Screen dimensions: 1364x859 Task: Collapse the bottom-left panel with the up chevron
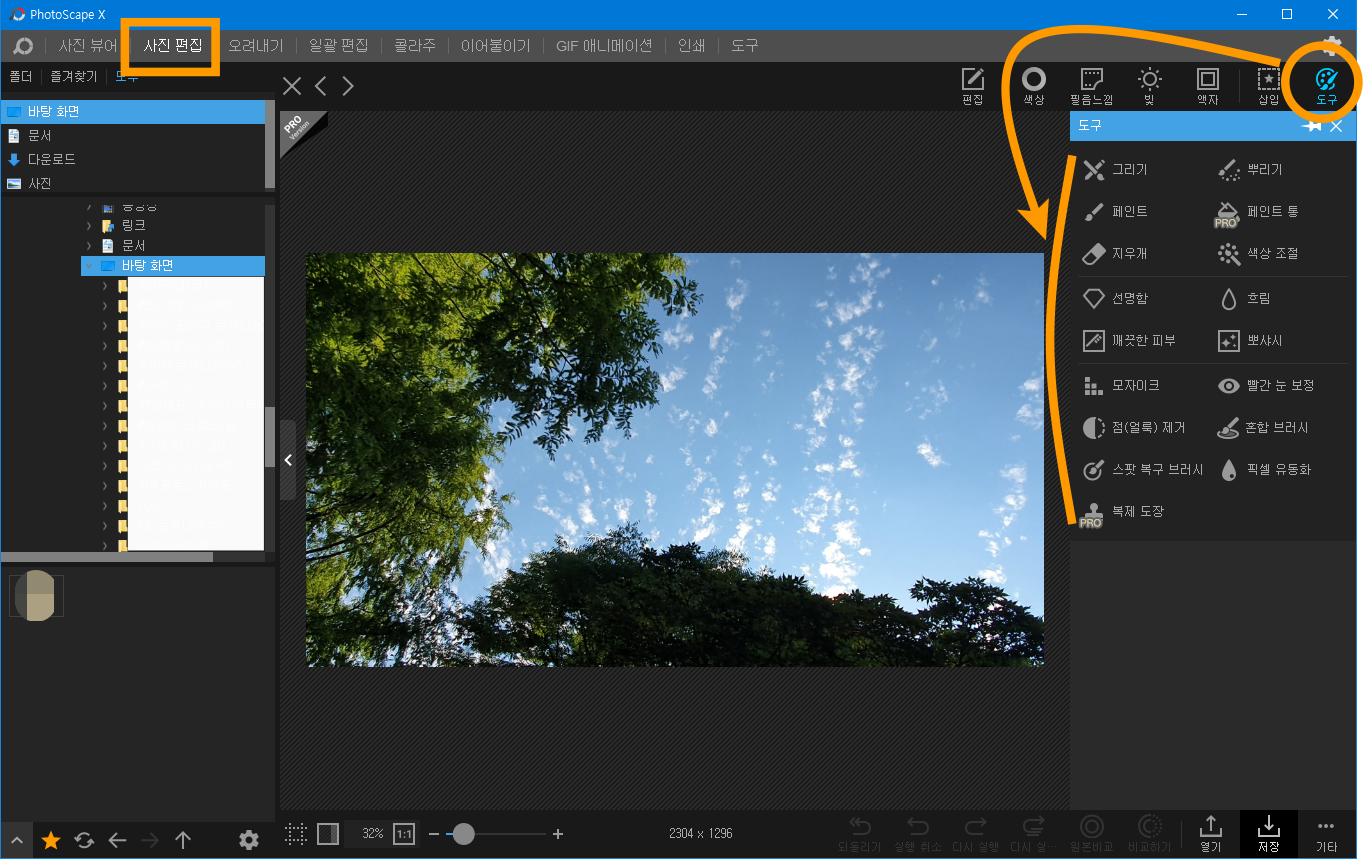(x=16, y=840)
